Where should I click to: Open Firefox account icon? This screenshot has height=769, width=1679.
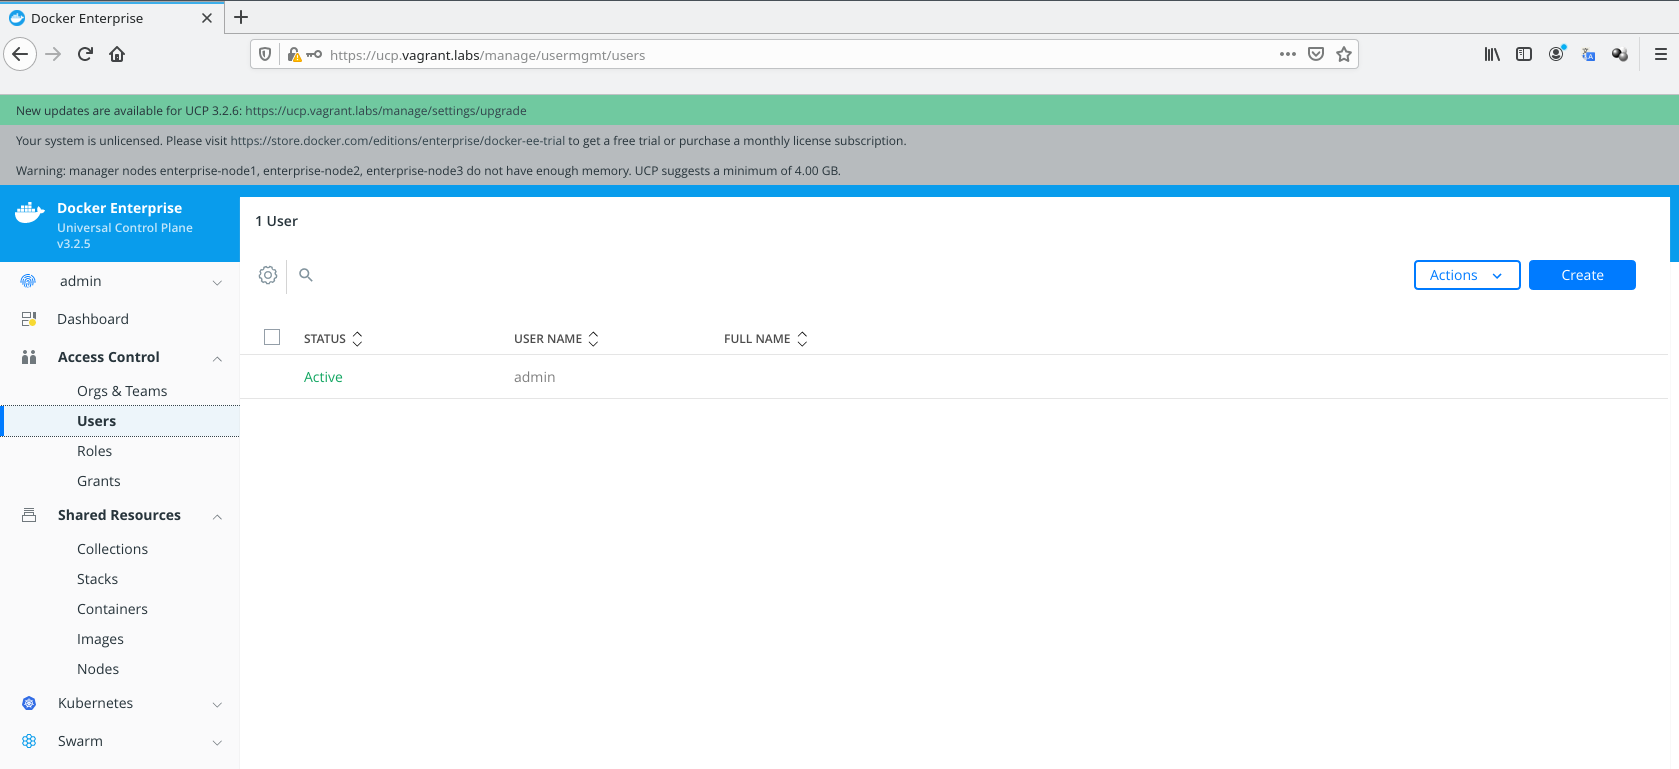[1556, 54]
